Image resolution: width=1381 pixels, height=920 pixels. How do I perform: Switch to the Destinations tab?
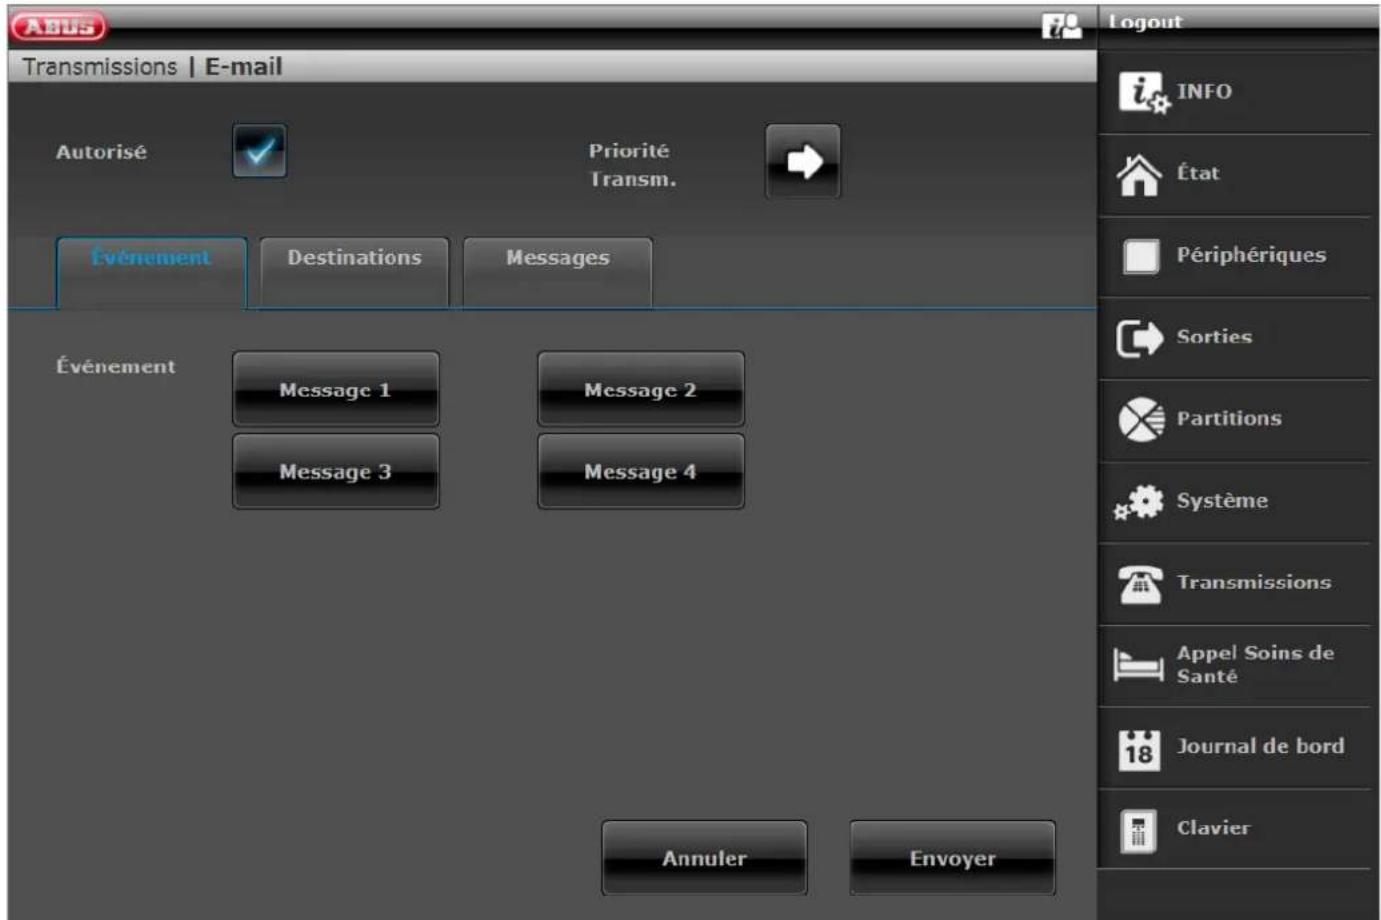354,258
